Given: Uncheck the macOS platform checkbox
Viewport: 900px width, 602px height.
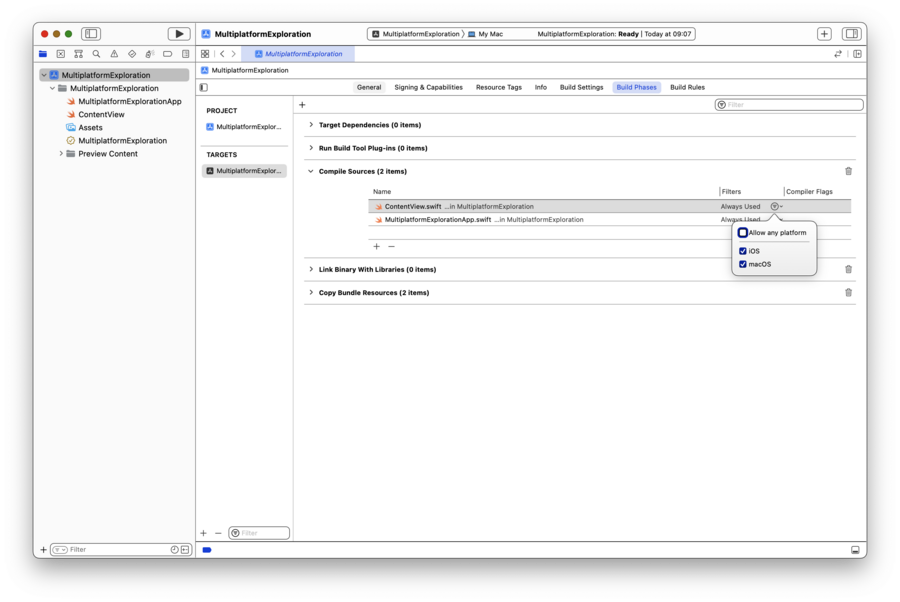Looking at the screenshot, I should pos(743,265).
